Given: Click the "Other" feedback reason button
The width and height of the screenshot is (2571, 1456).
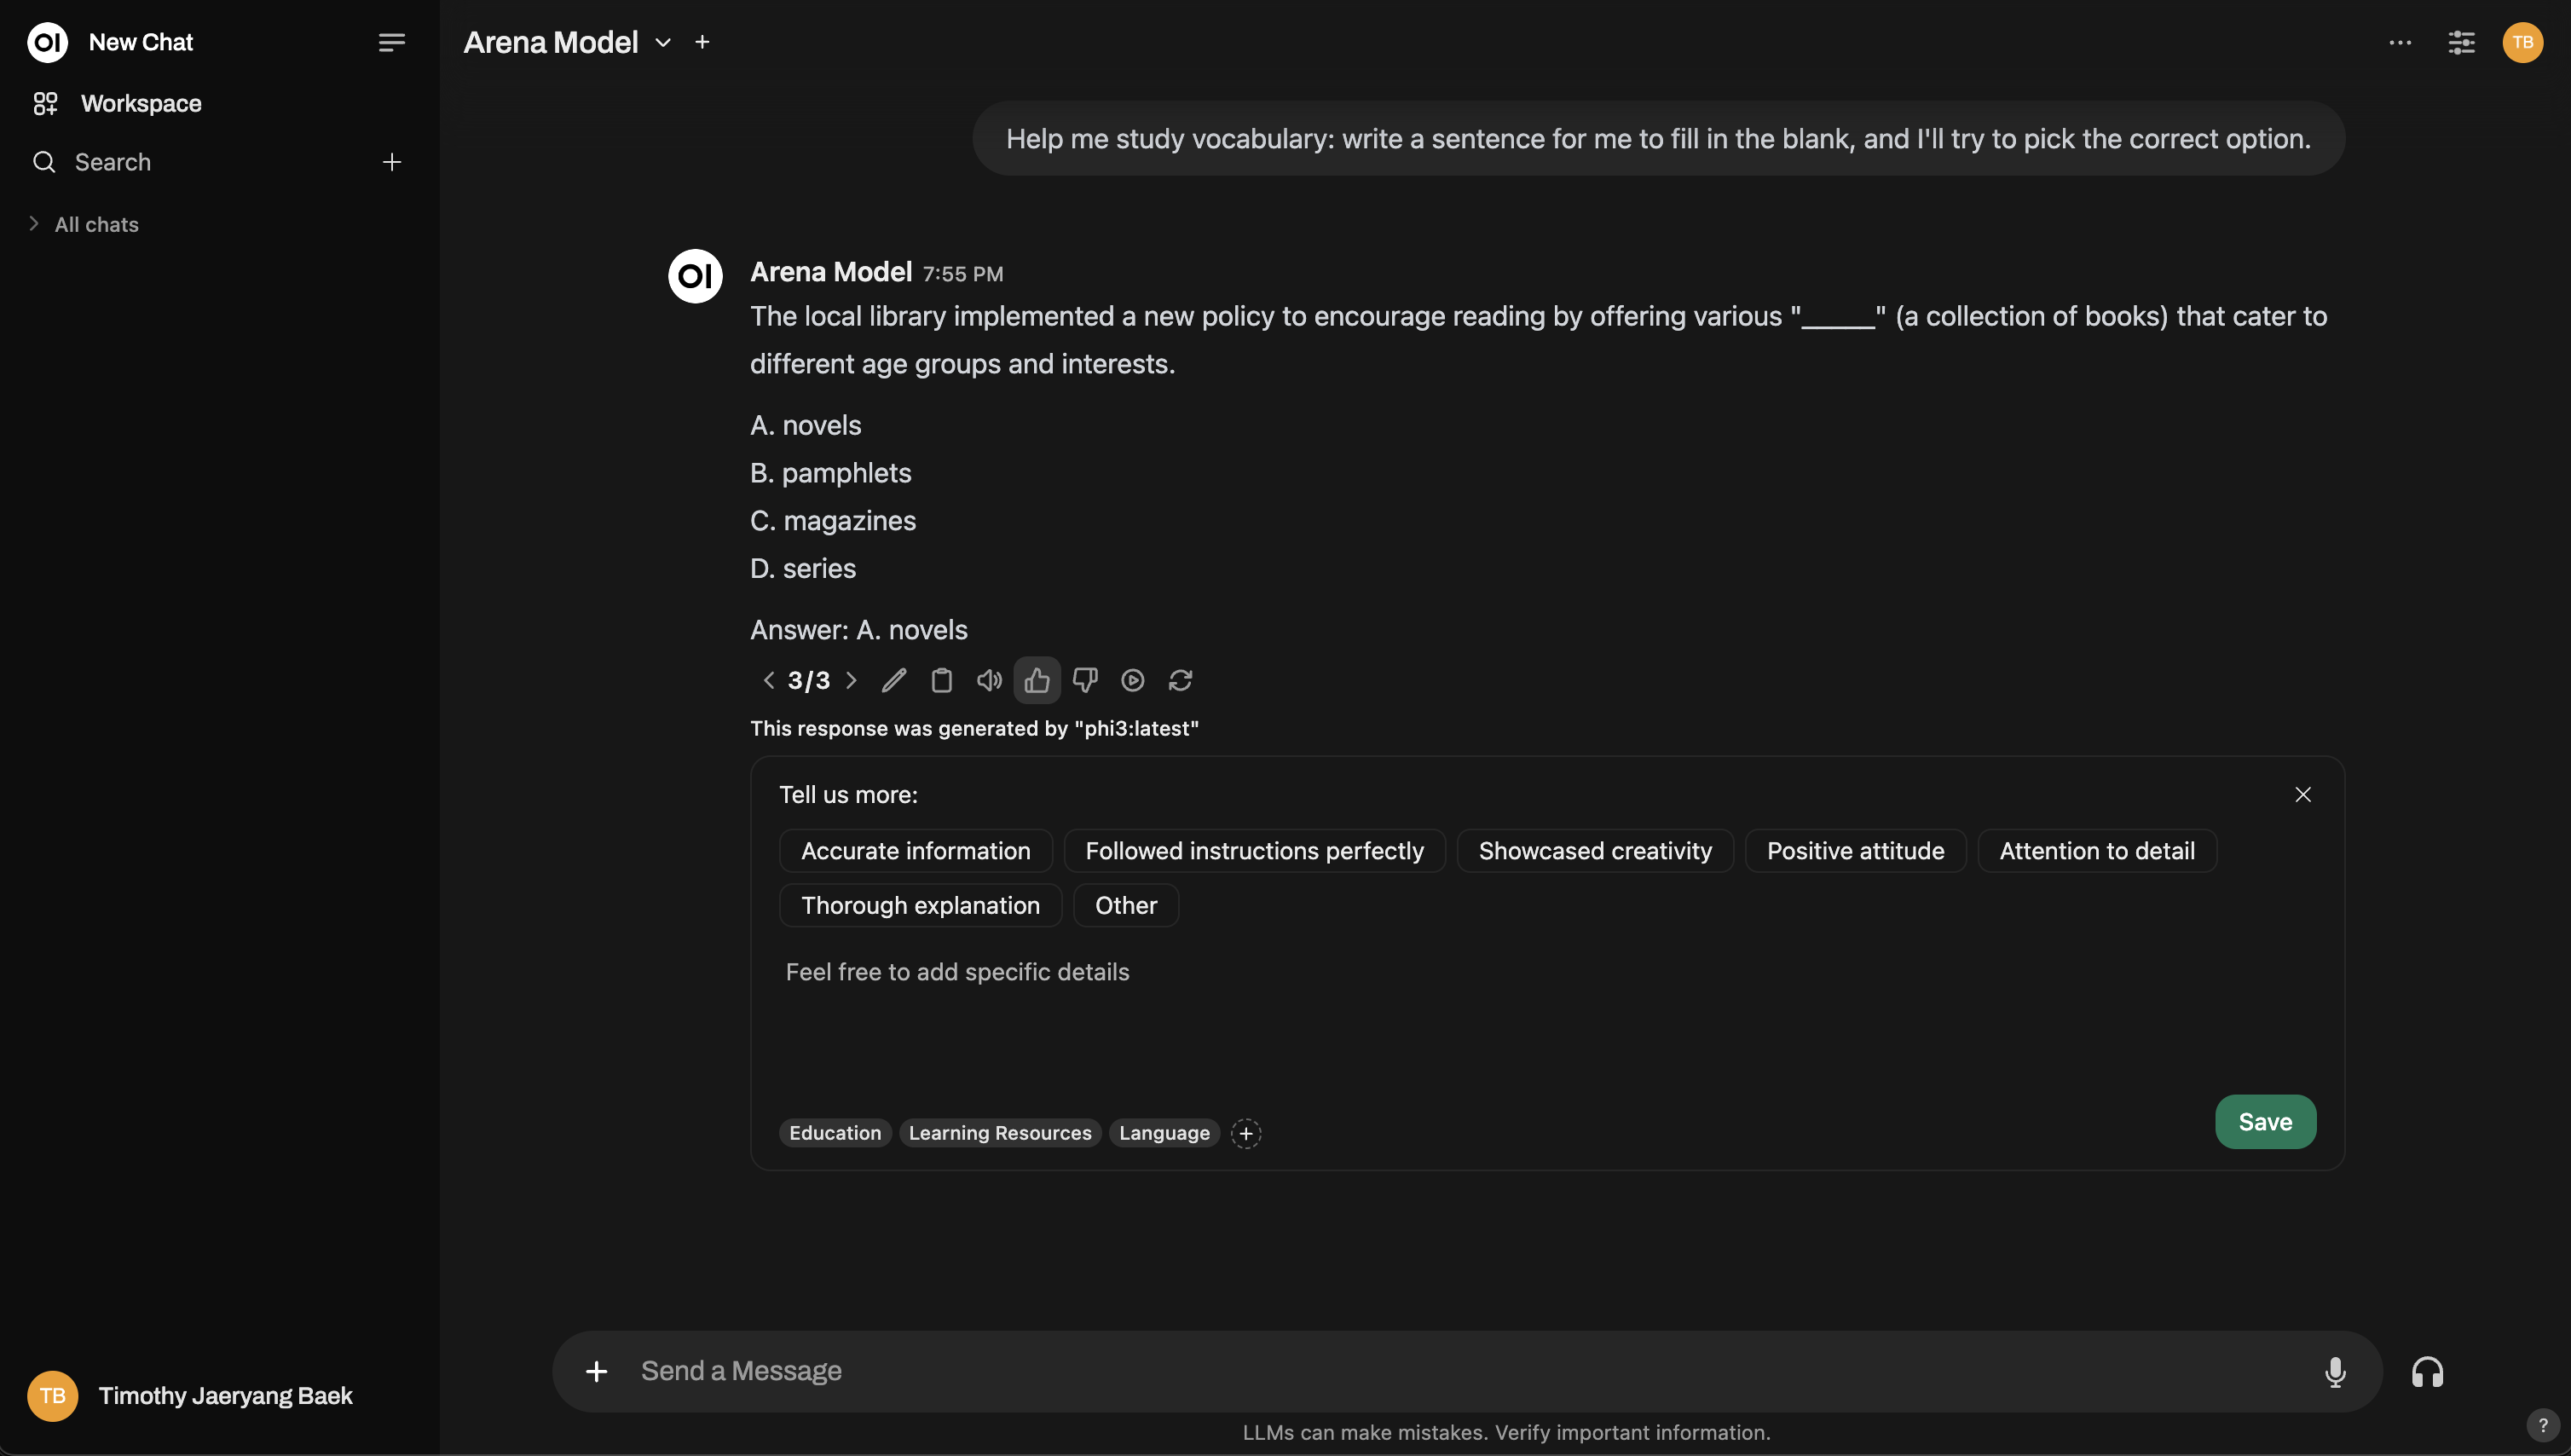Looking at the screenshot, I should click(1125, 906).
